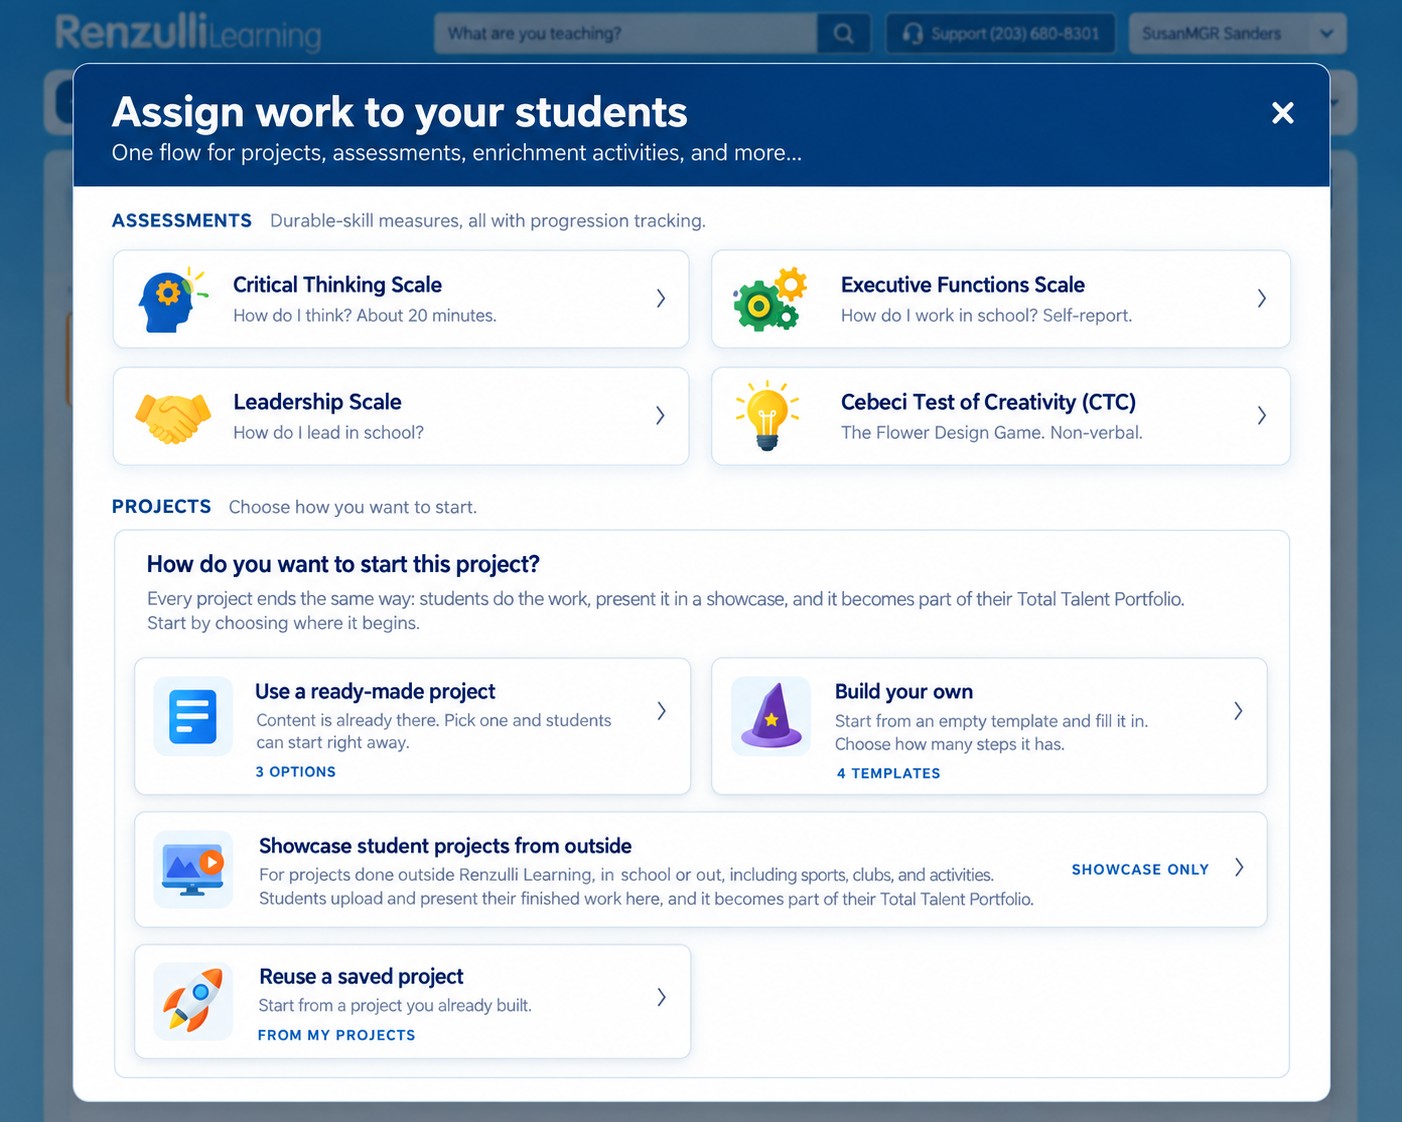Click the search magnifier icon in header
Image resolution: width=1402 pixels, height=1122 pixels.
(843, 34)
